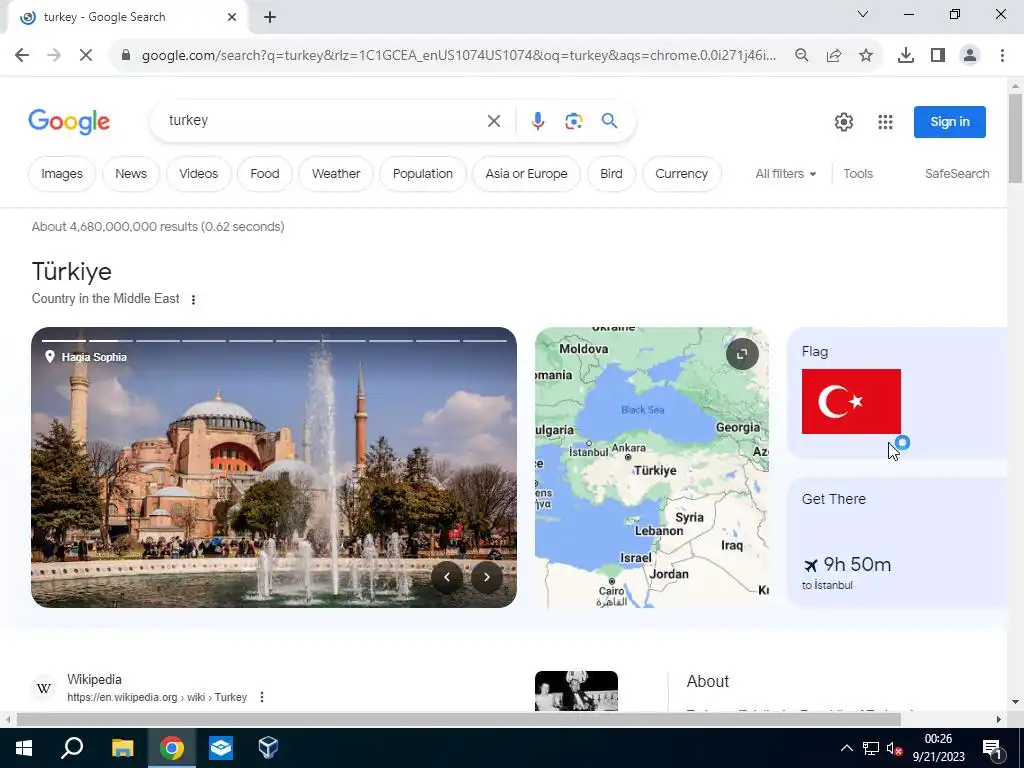The height and width of the screenshot is (768, 1024).
Task: Switch to the Images filter
Action: pyautogui.click(x=62, y=174)
